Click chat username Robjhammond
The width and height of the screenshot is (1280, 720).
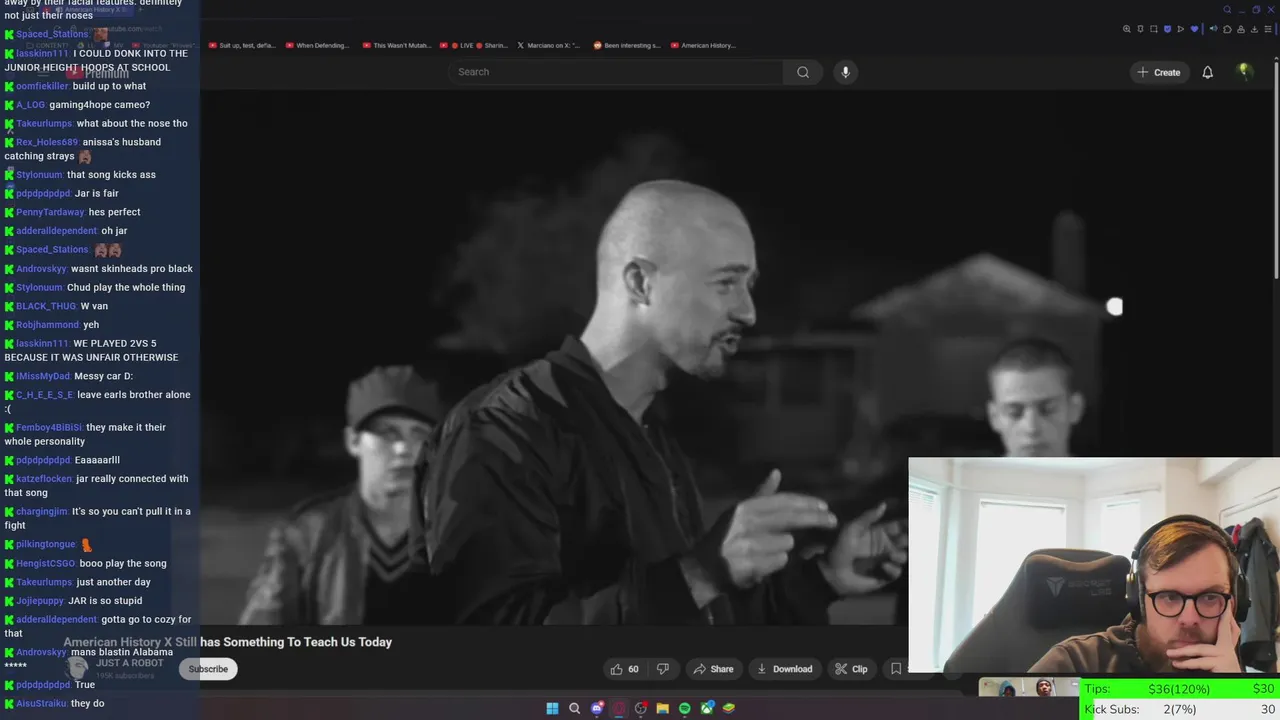point(47,325)
